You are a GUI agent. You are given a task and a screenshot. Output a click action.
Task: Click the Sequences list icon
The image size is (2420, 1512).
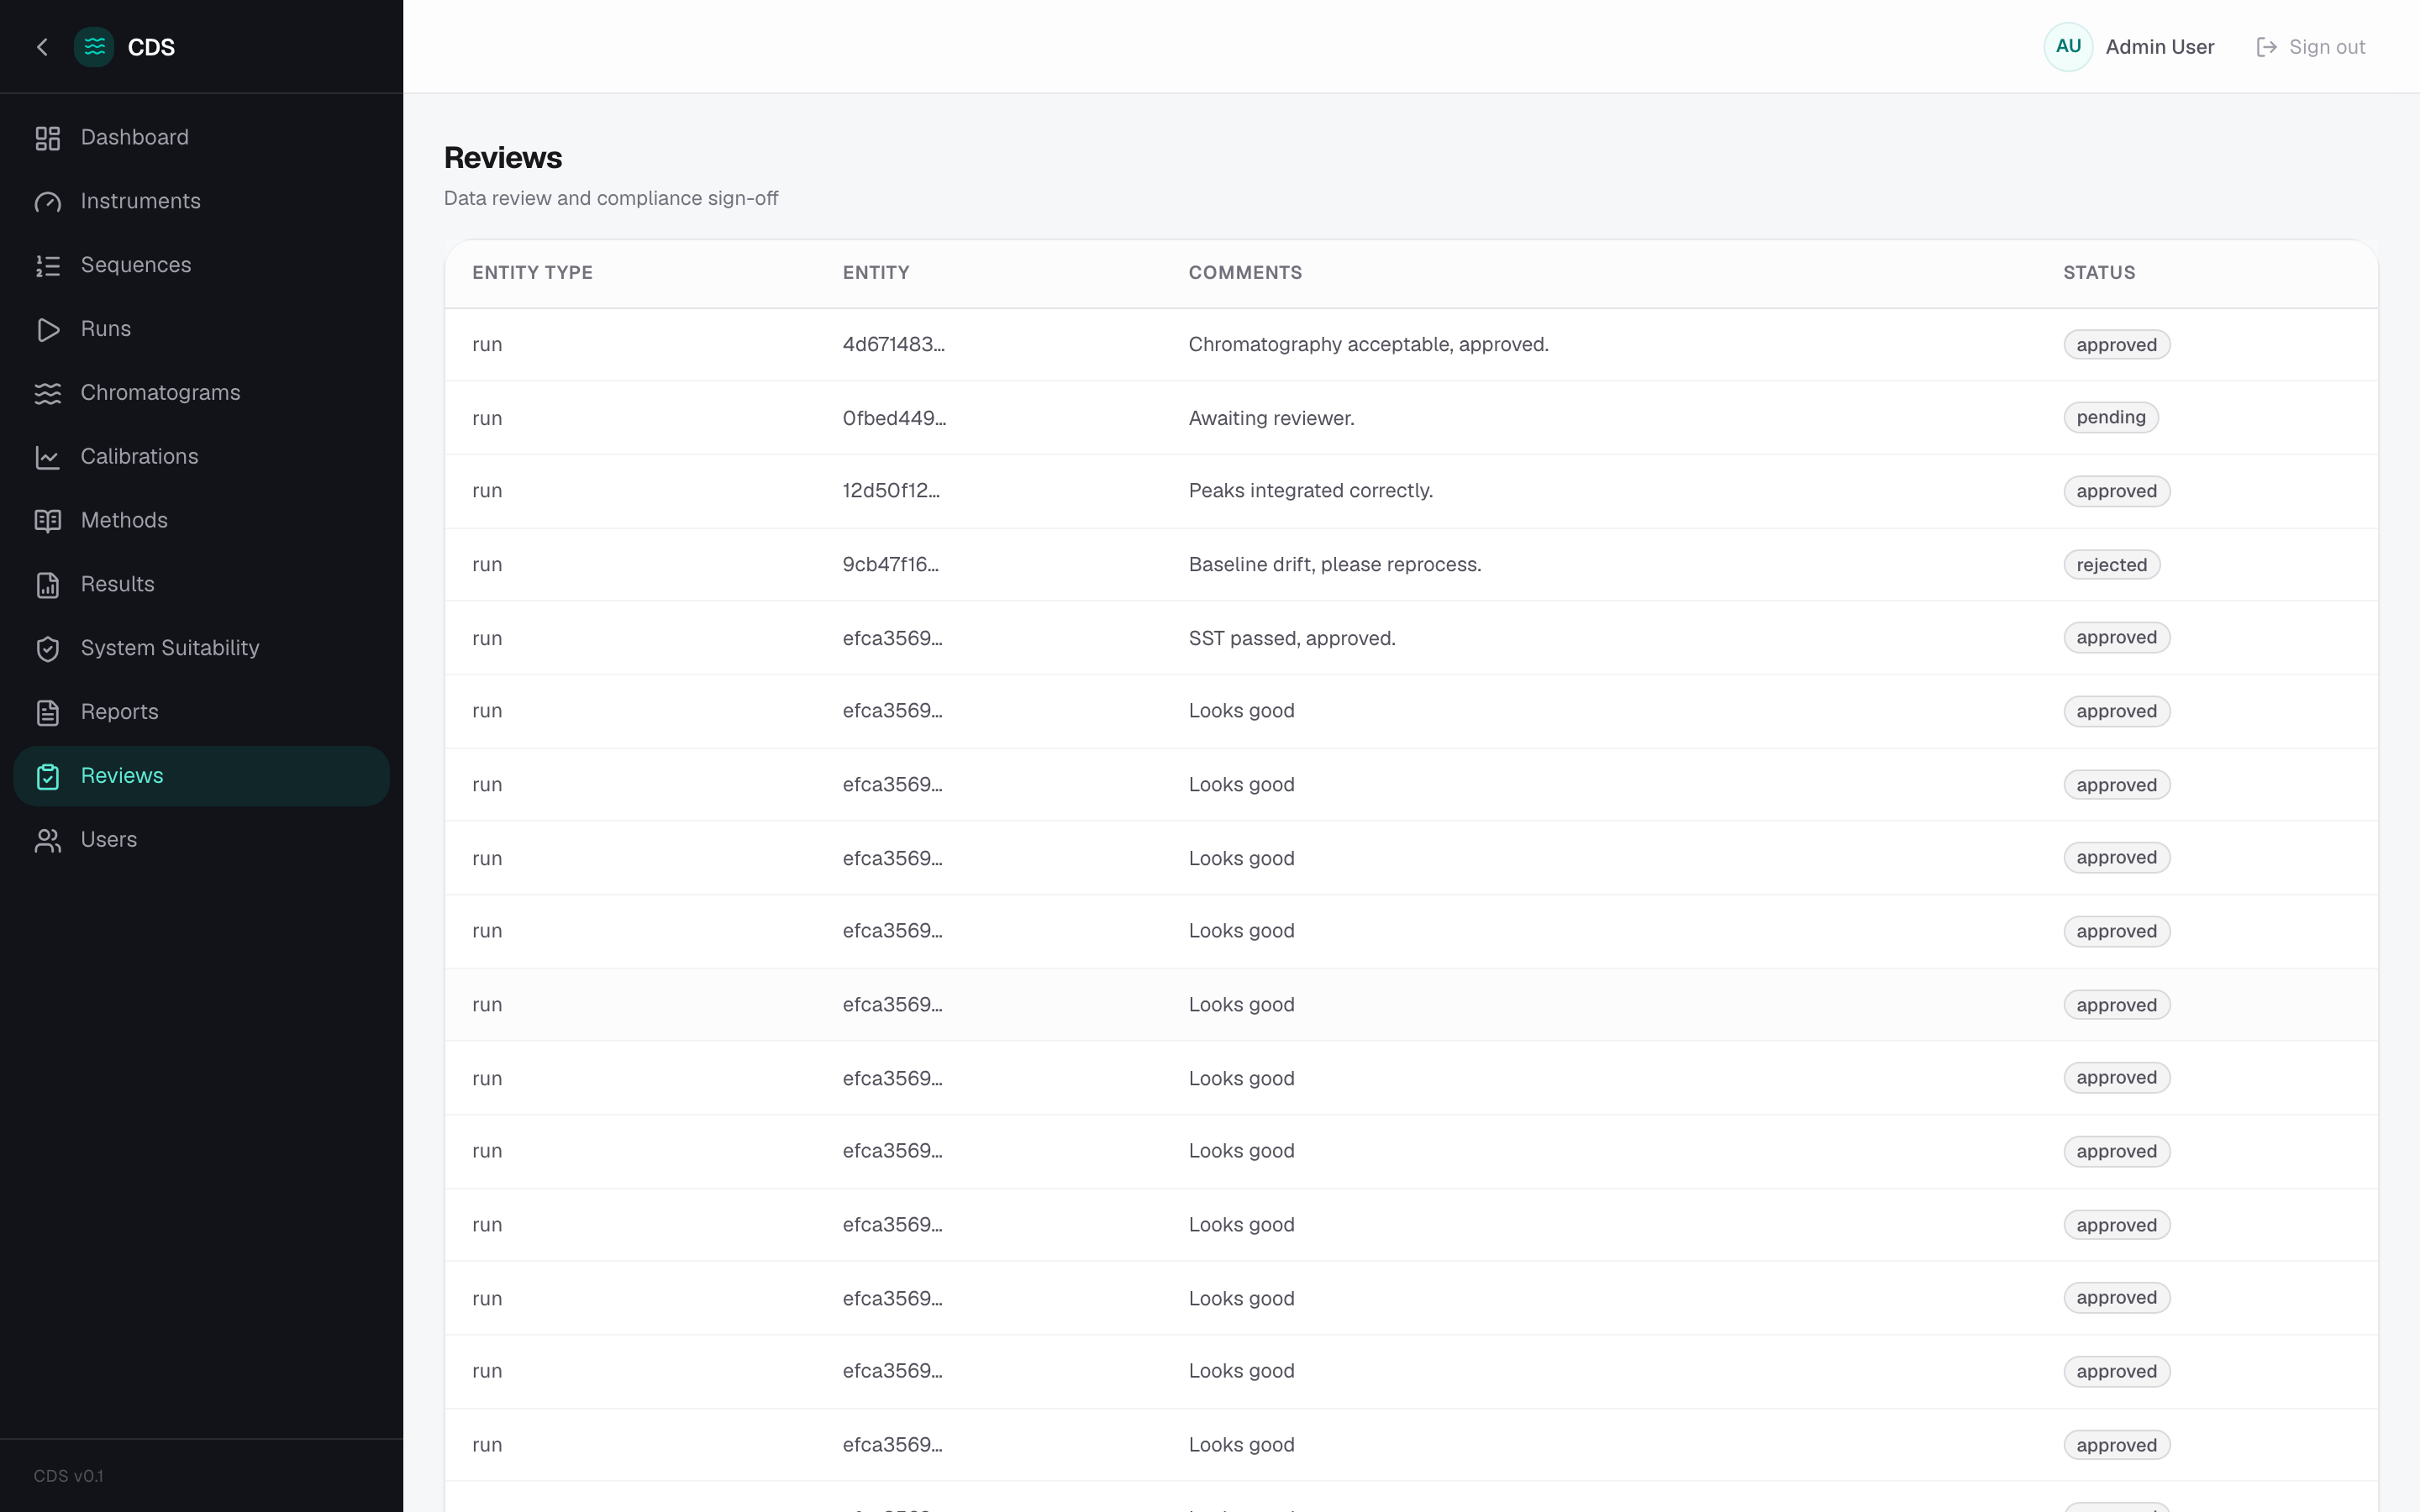pos(48,266)
